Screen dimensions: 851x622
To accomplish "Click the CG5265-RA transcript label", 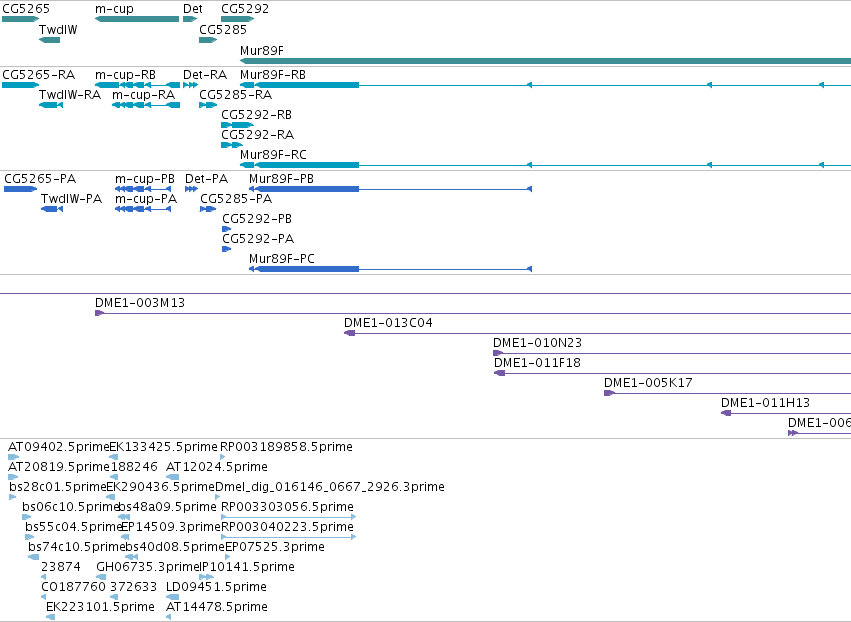I will (39, 75).
